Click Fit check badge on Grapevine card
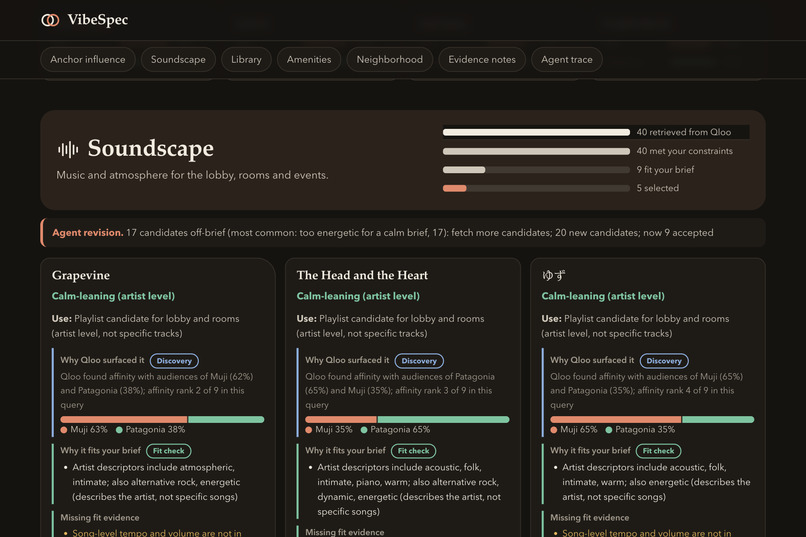Screen dimensions: 806x537 169,451
